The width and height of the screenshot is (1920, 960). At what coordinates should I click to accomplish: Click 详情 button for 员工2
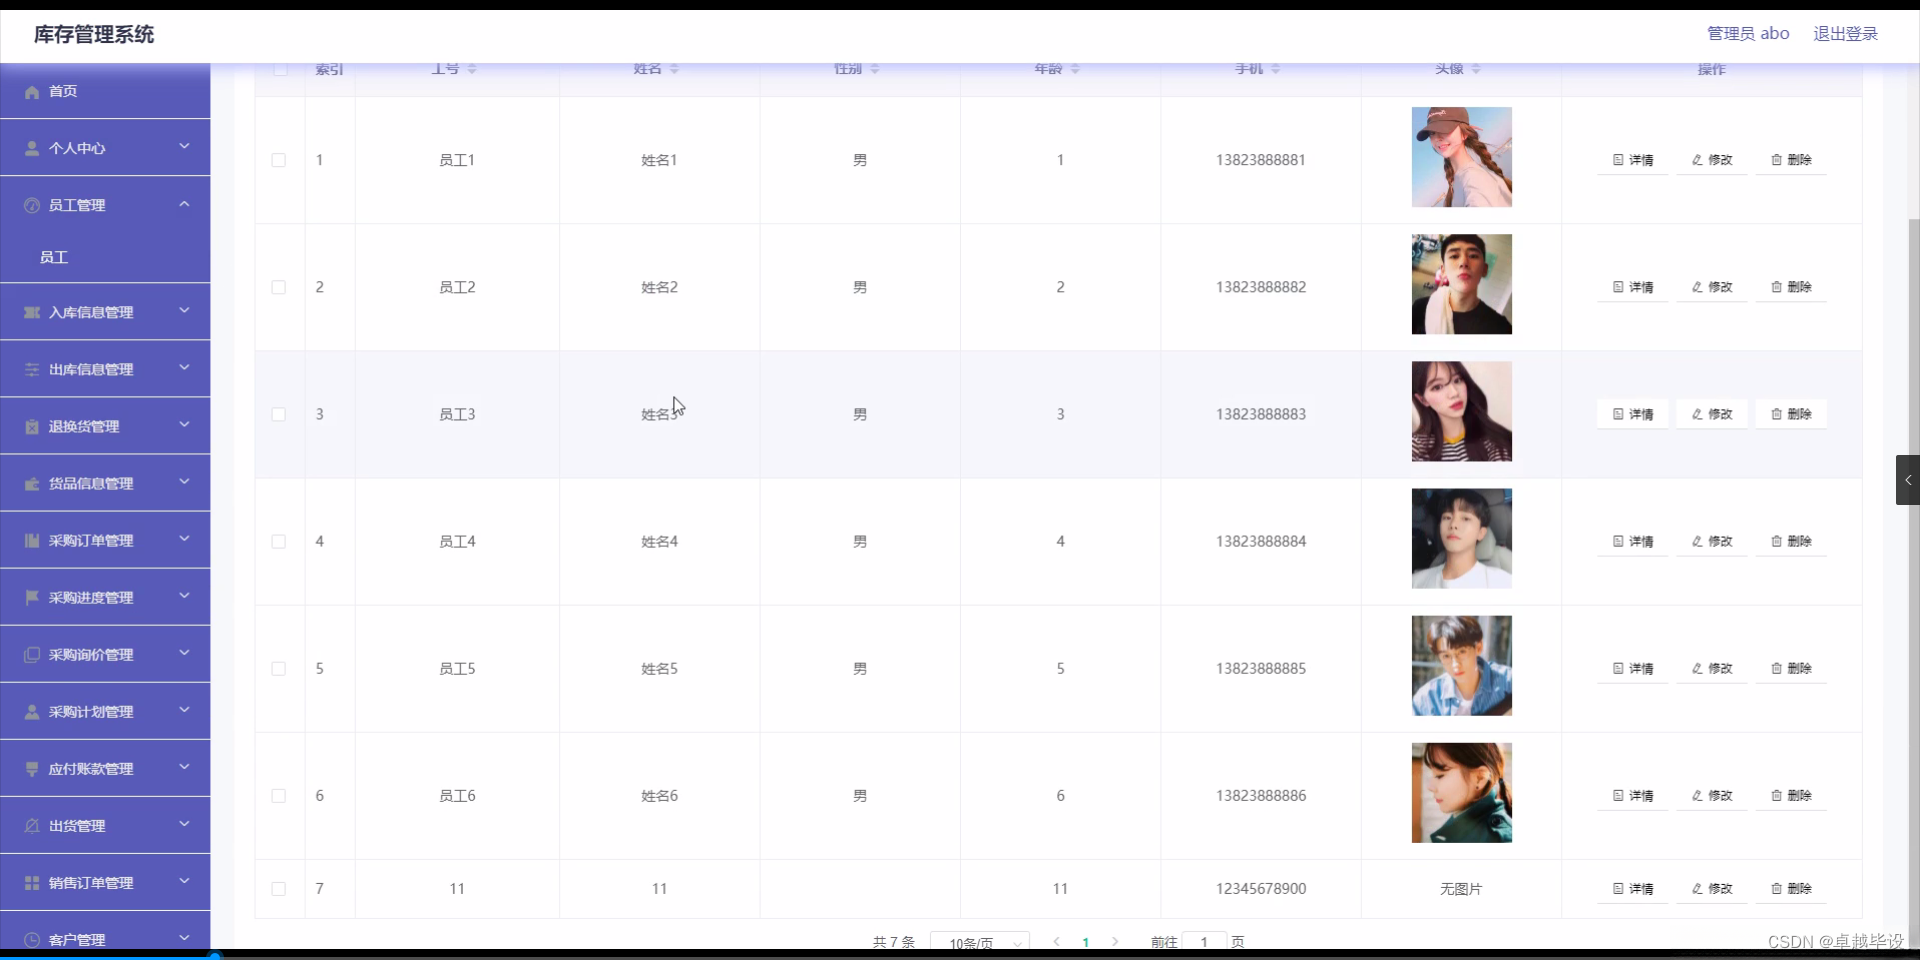[1633, 286]
